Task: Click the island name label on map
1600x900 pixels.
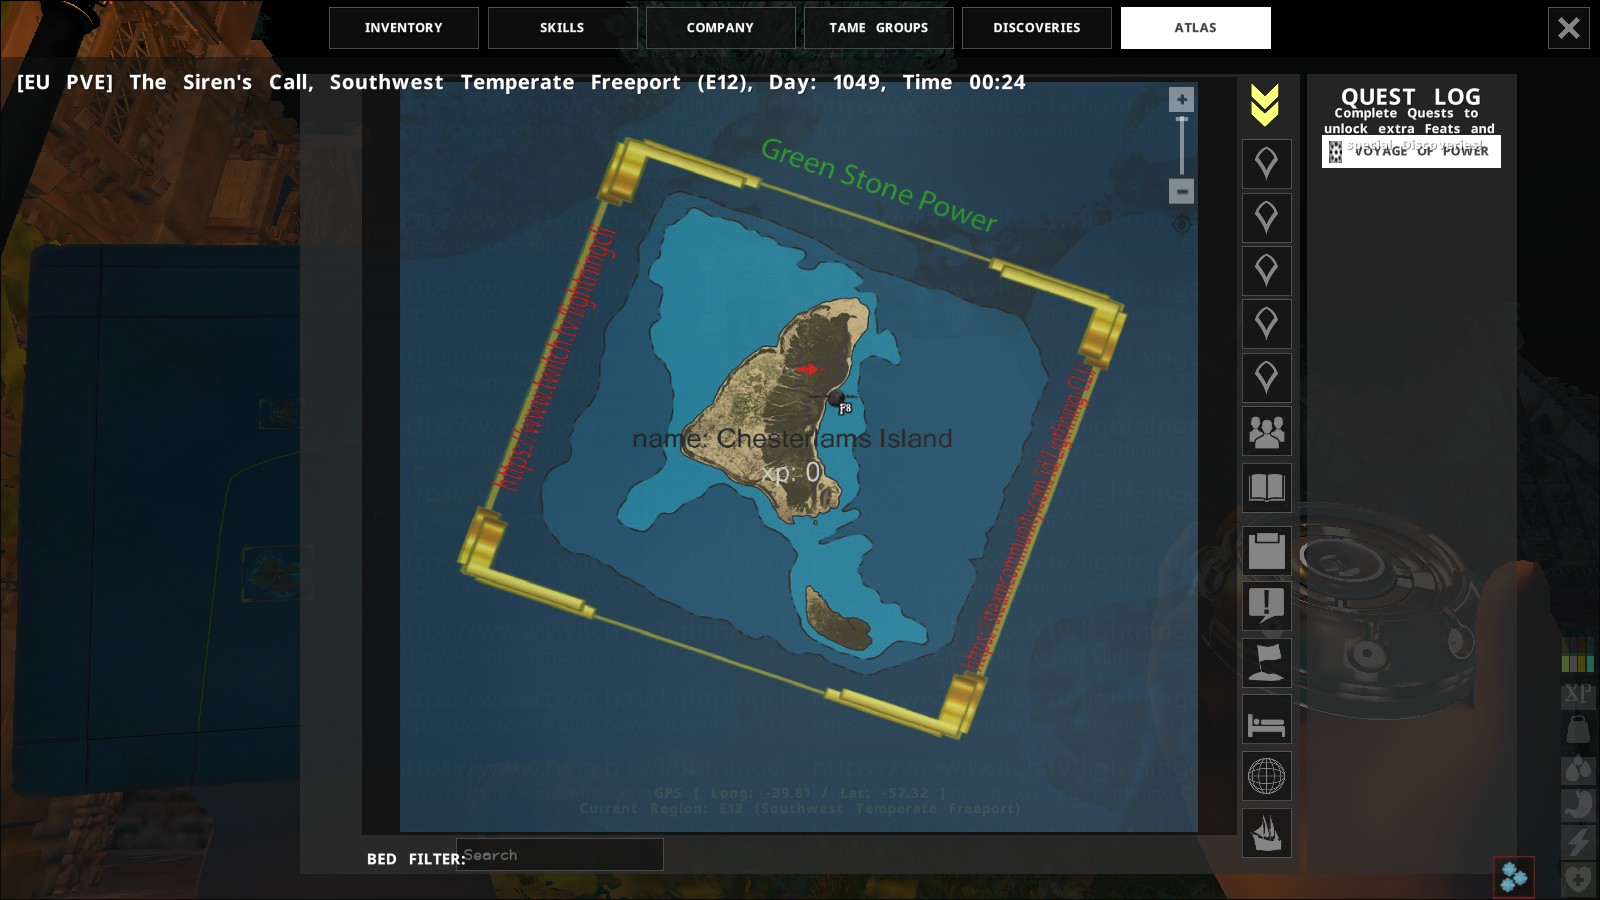Action: pos(792,438)
